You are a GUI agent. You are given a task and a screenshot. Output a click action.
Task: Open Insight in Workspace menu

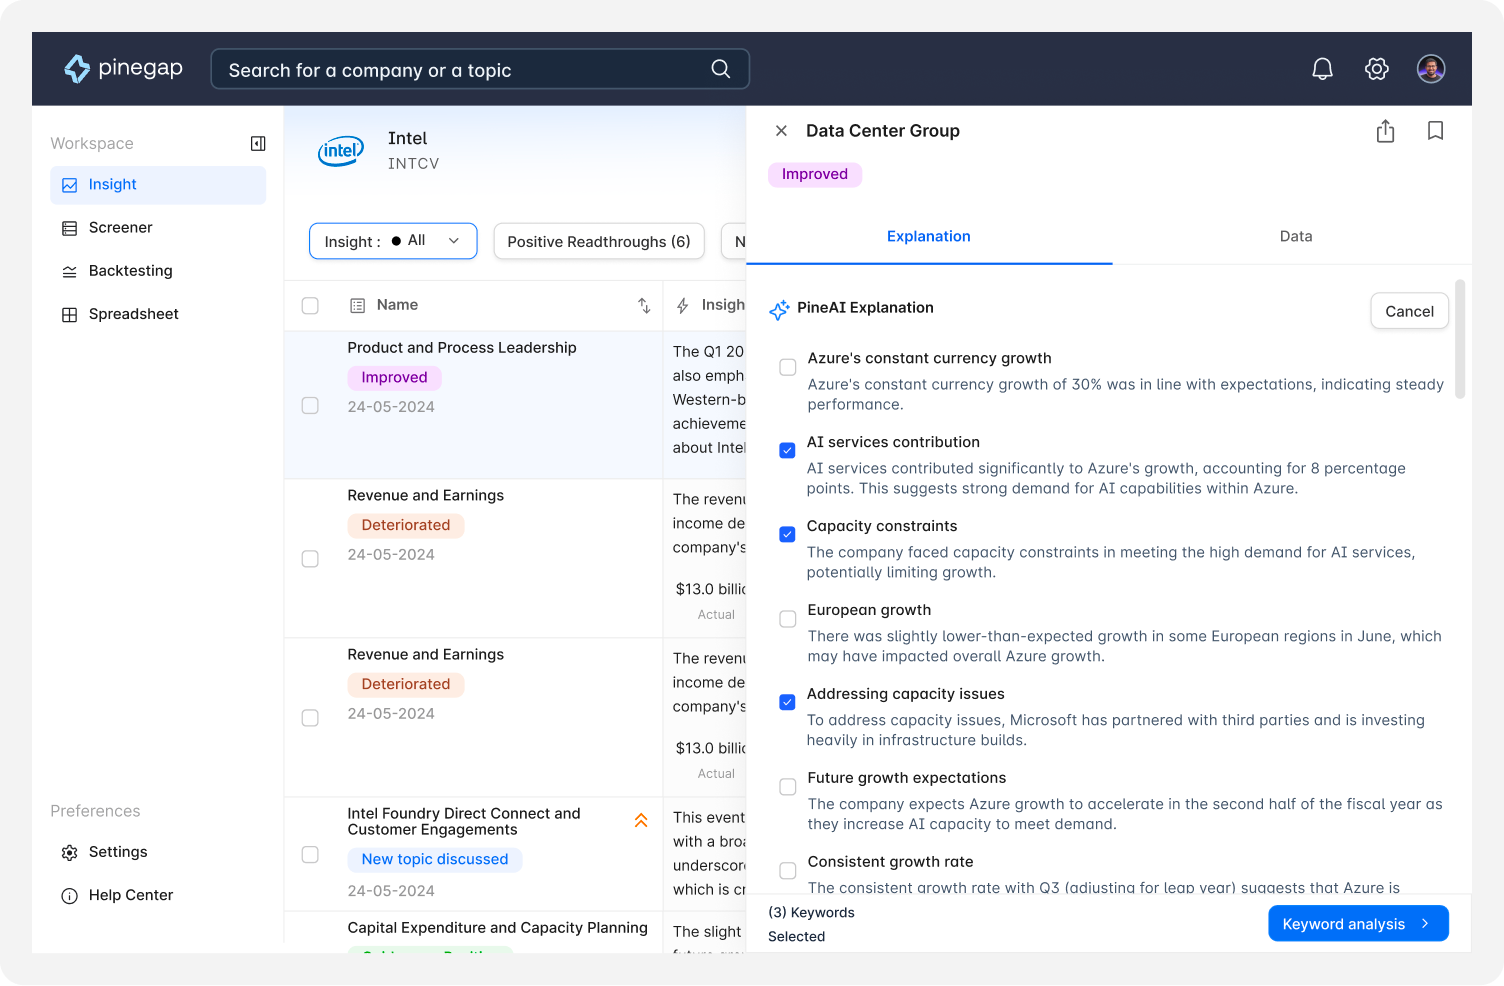pyautogui.click(x=158, y=185)
